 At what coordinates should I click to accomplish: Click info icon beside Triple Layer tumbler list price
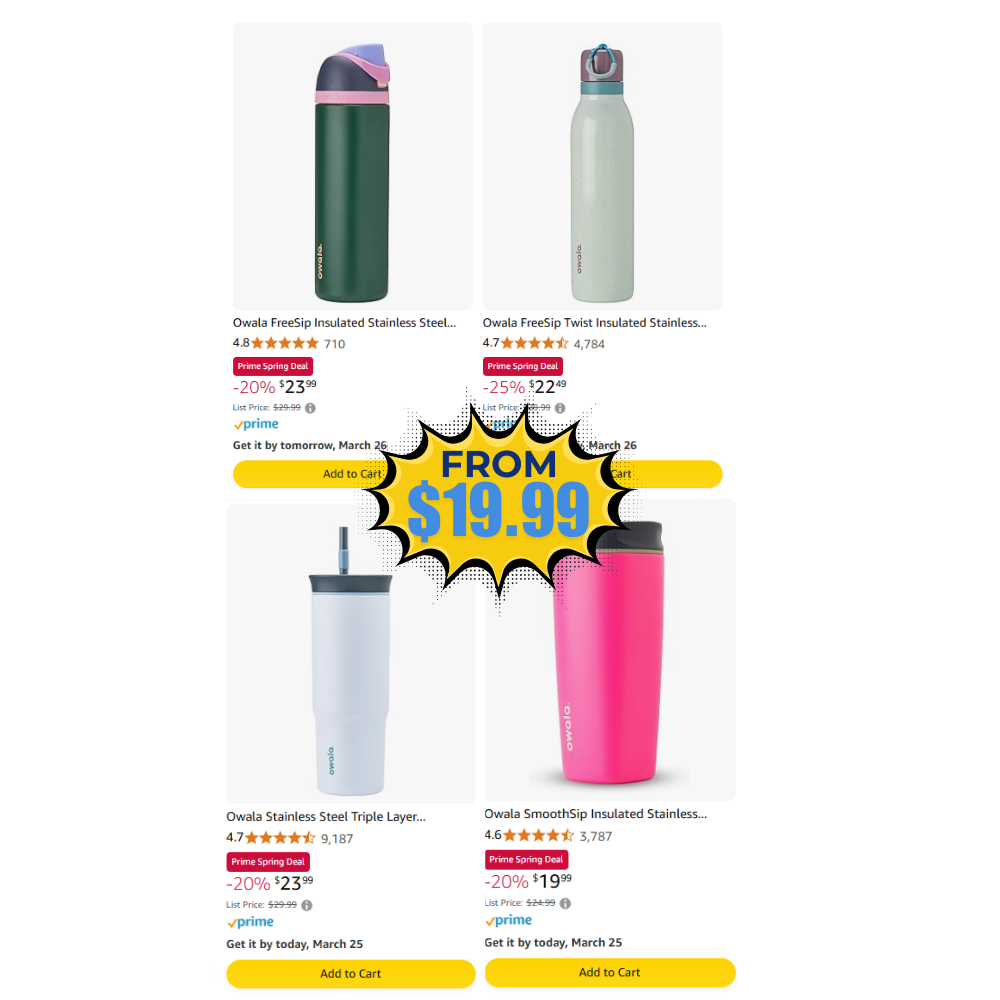coord(307,906)
